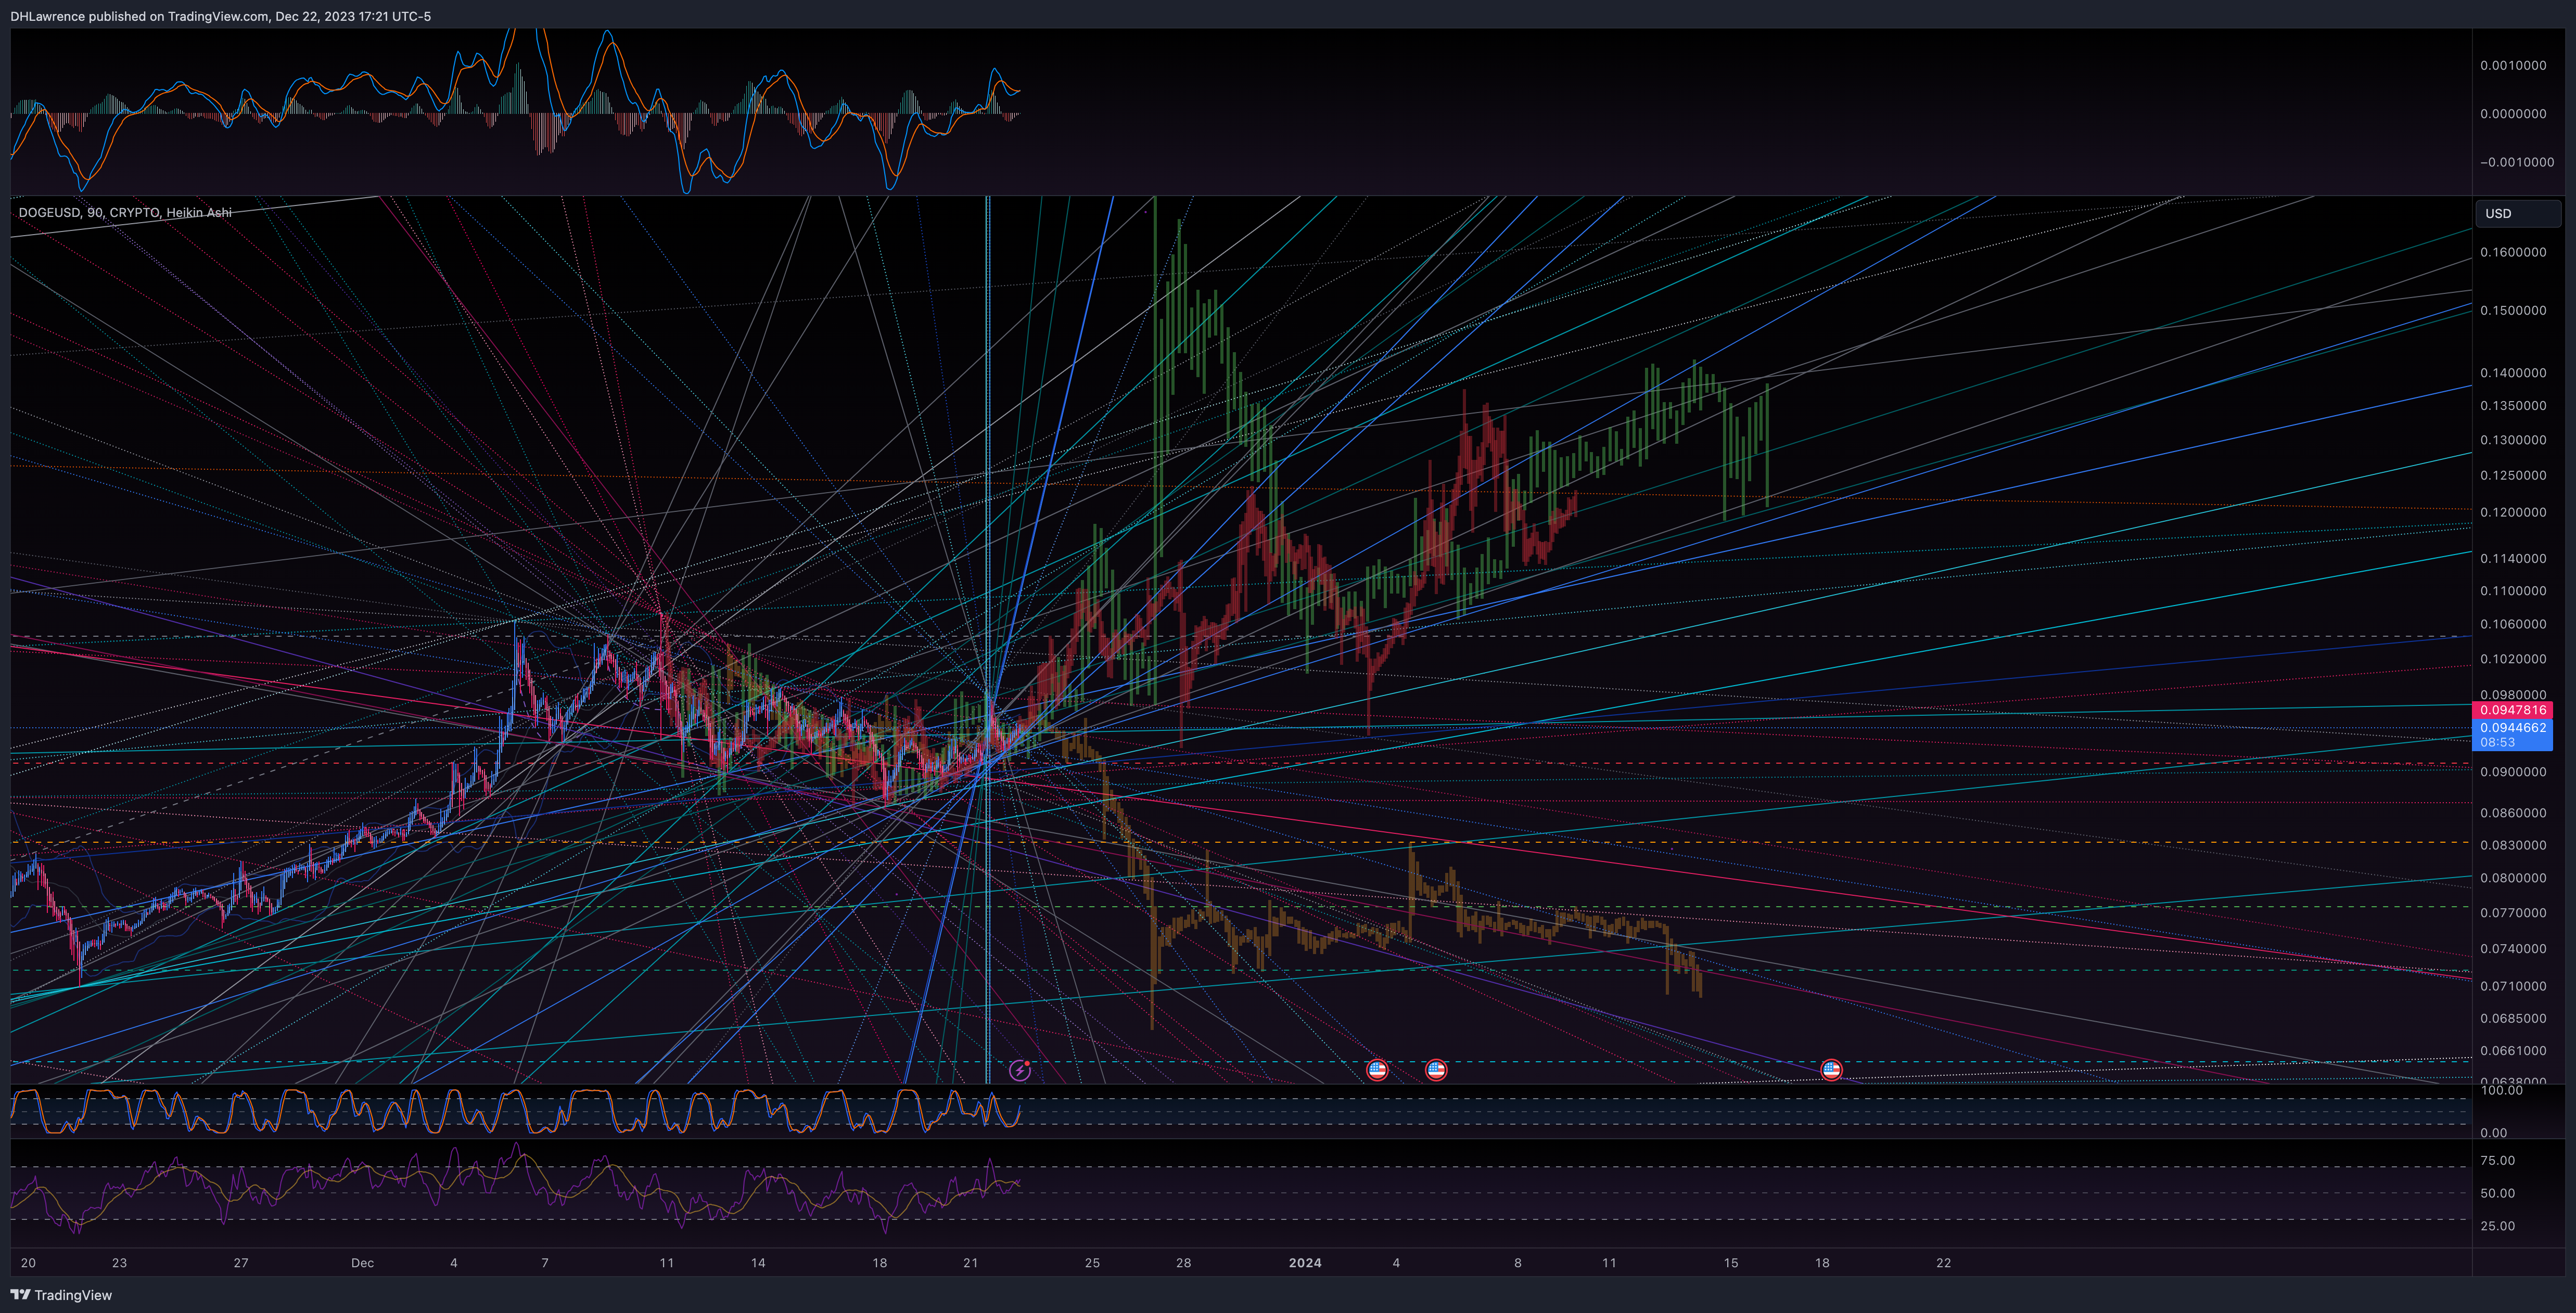Click the 2024 label on the time axis
2576x1313 pixels.
pos(1305,1263)
